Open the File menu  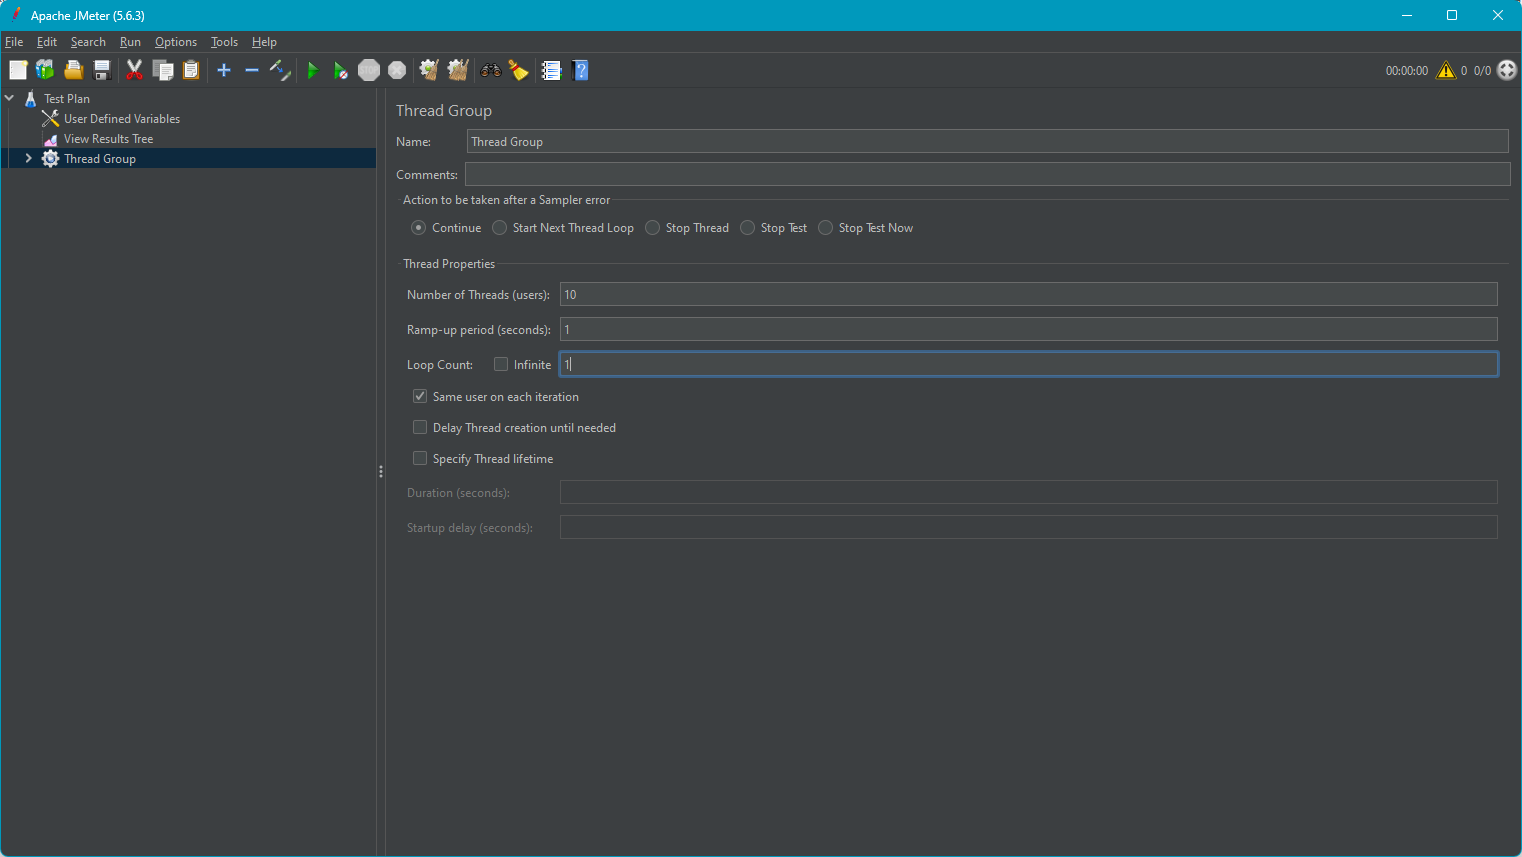tap(14, 42)
